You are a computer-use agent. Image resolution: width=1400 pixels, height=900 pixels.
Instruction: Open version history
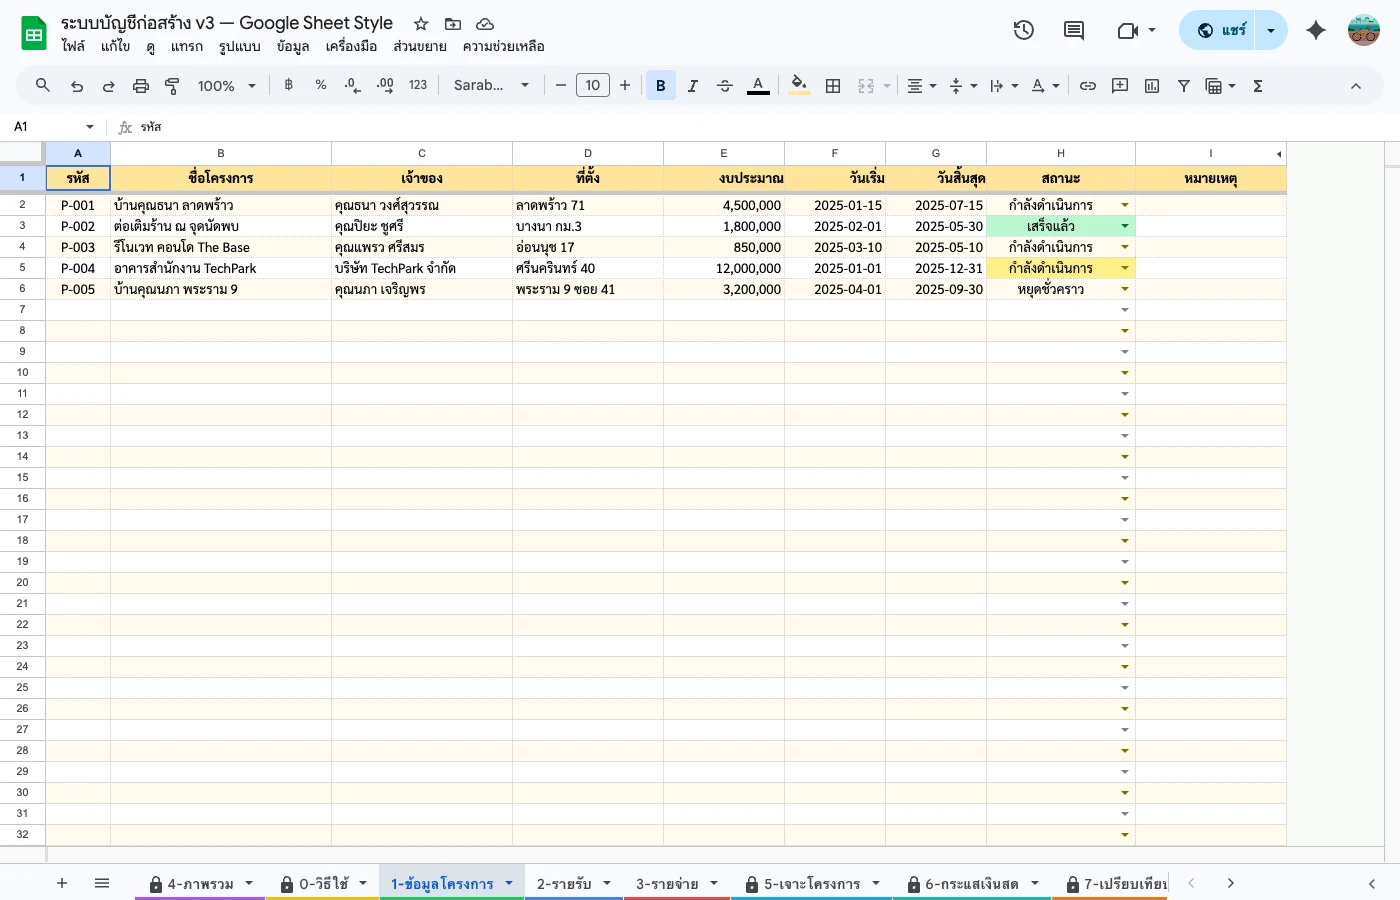[1023, 30]
